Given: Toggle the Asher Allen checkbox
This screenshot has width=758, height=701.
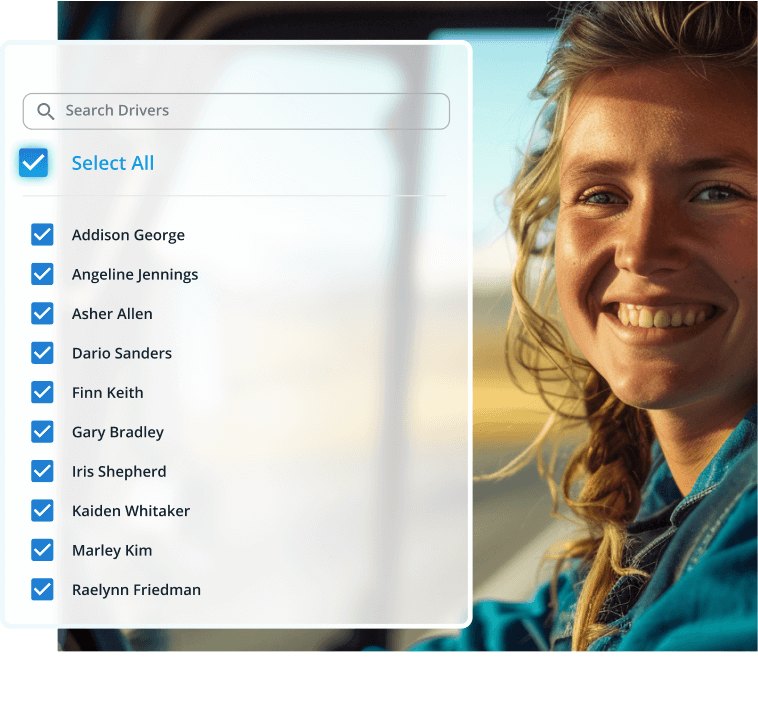Looking at the screenshot, I should tap(42, 313).
